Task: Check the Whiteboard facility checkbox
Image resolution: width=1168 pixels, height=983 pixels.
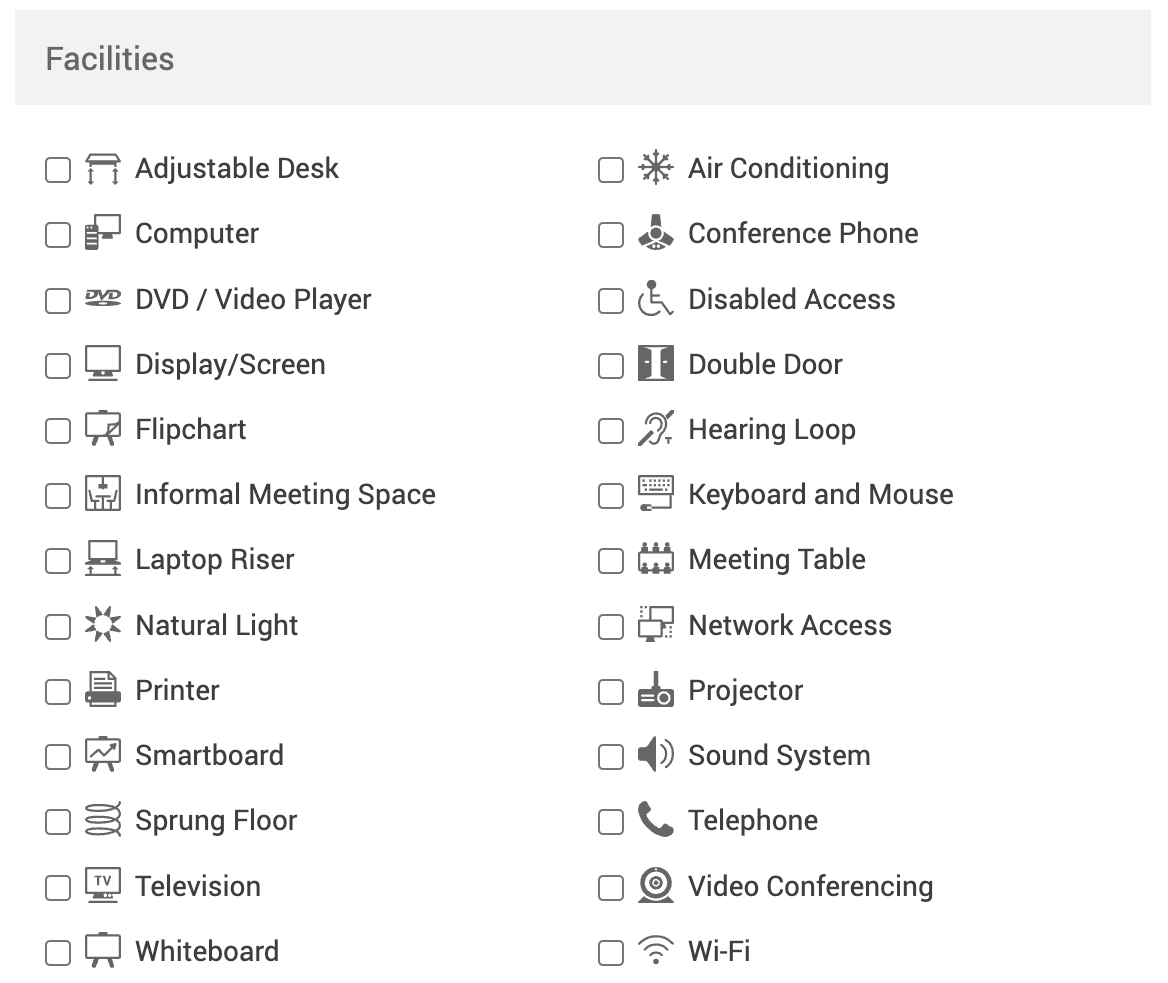Action: [x=57, y=952]
